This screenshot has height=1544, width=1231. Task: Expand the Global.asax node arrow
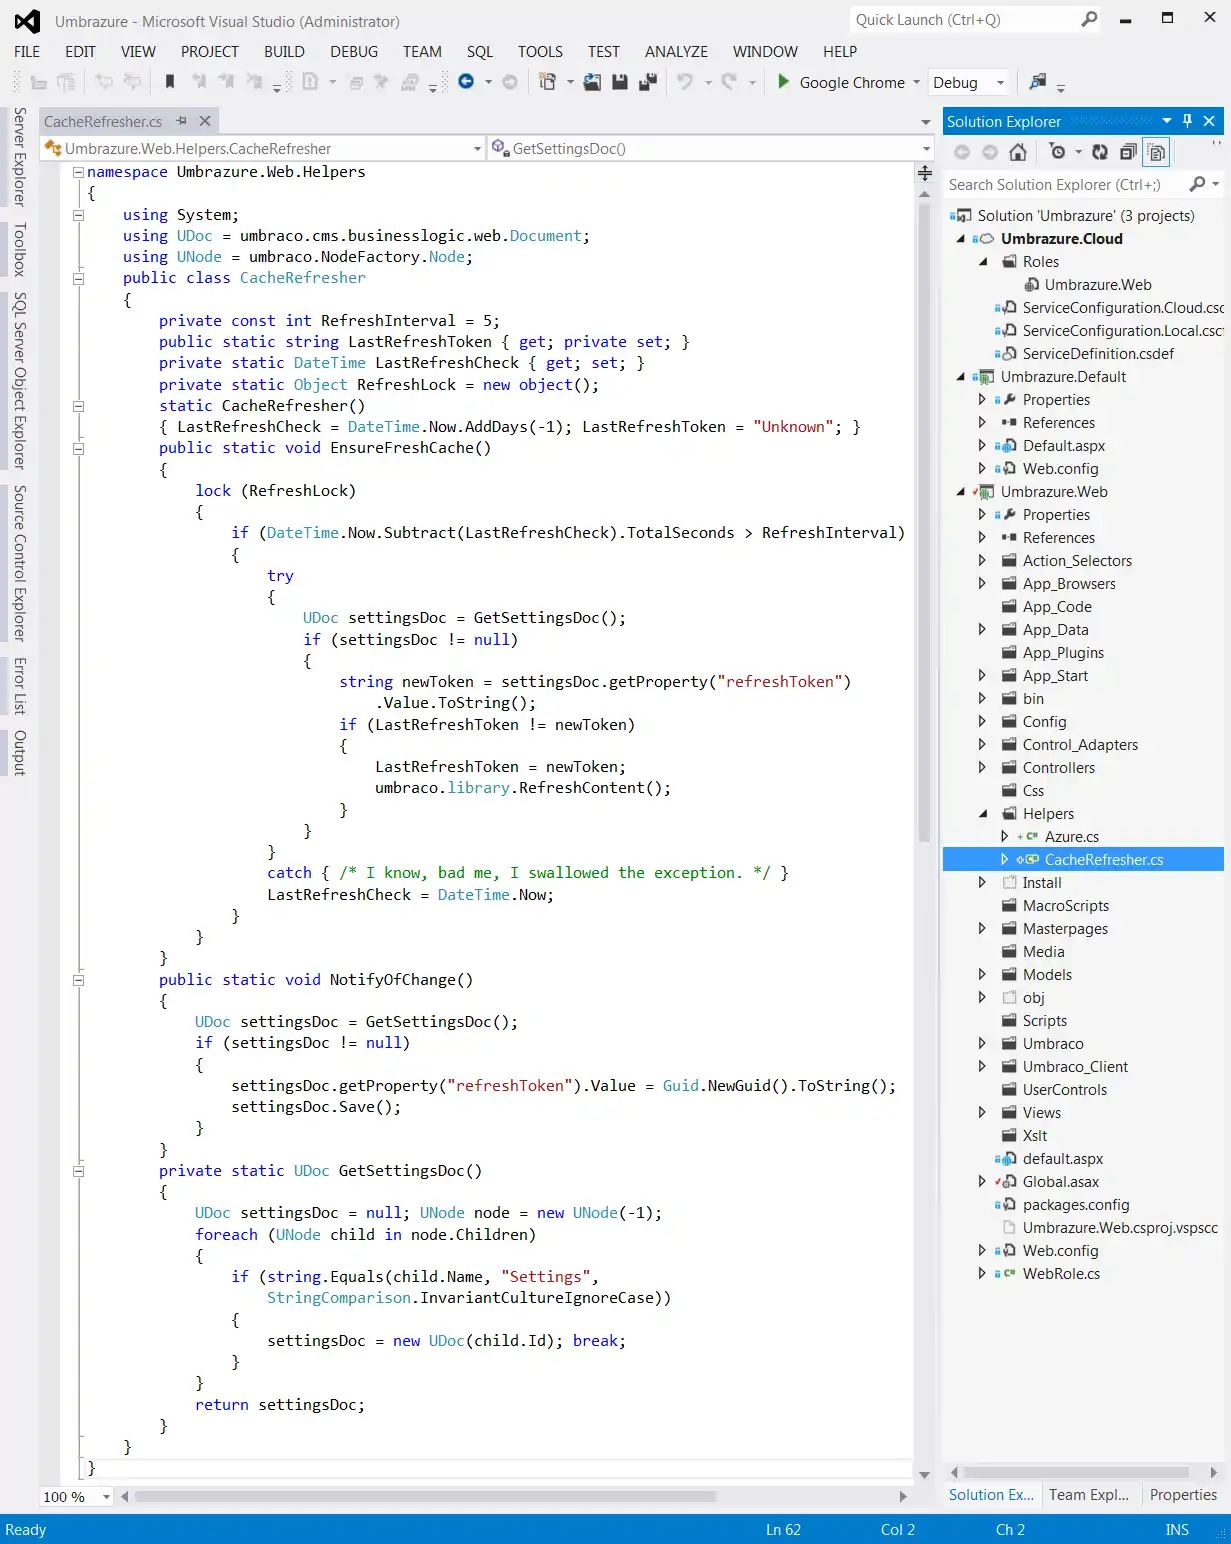(x=983, y=1182)
